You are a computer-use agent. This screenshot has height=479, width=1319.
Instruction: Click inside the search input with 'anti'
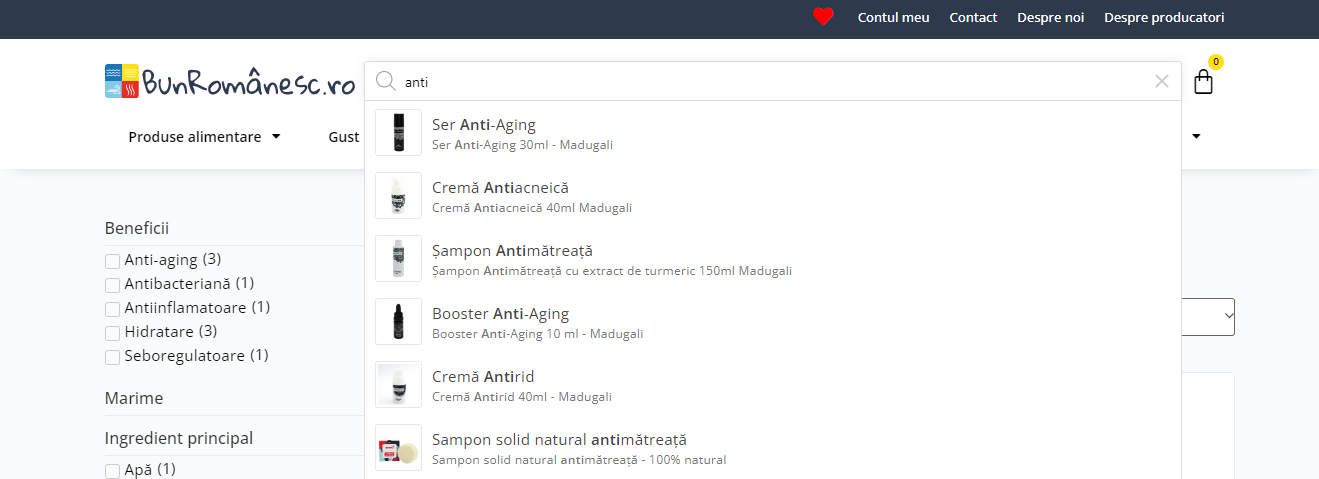pos(772,82)
